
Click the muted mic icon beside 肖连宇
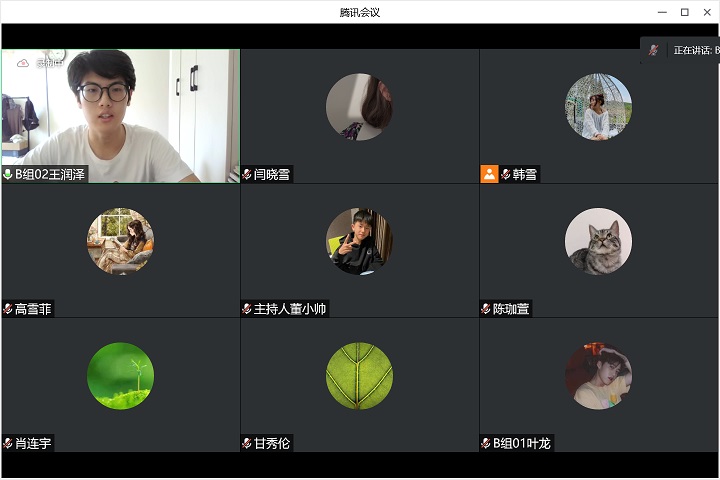pos(8,443)
